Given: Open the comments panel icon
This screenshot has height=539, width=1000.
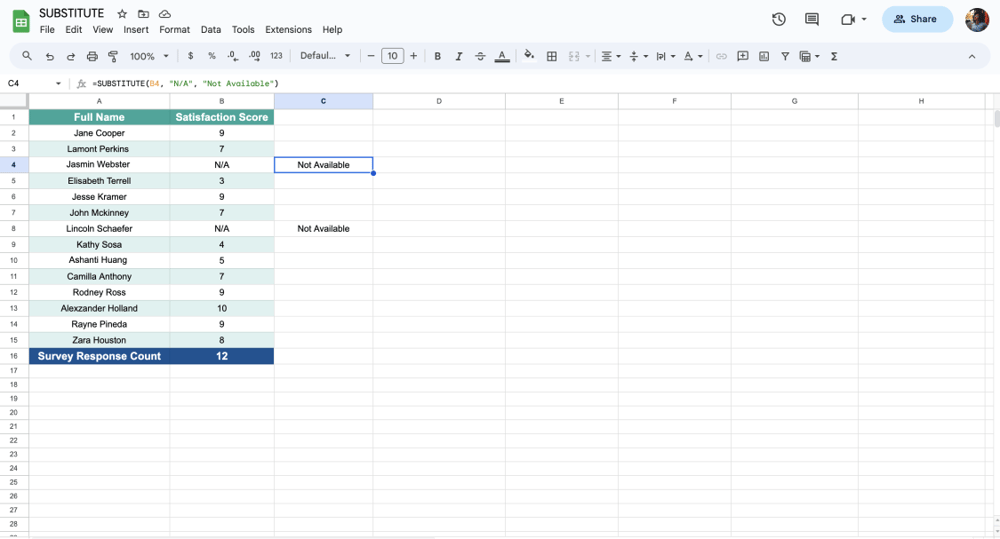Looking at the screenshot, I should pos(812,19).
